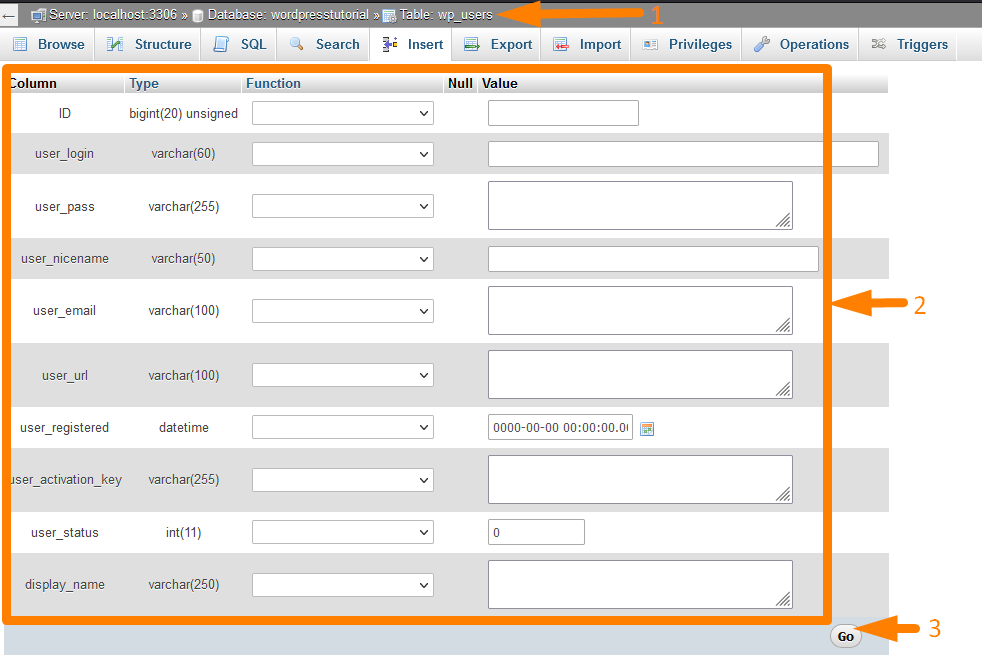Screen dimensions: 982x672
Task: Click the Function column header
Action: 273,83
